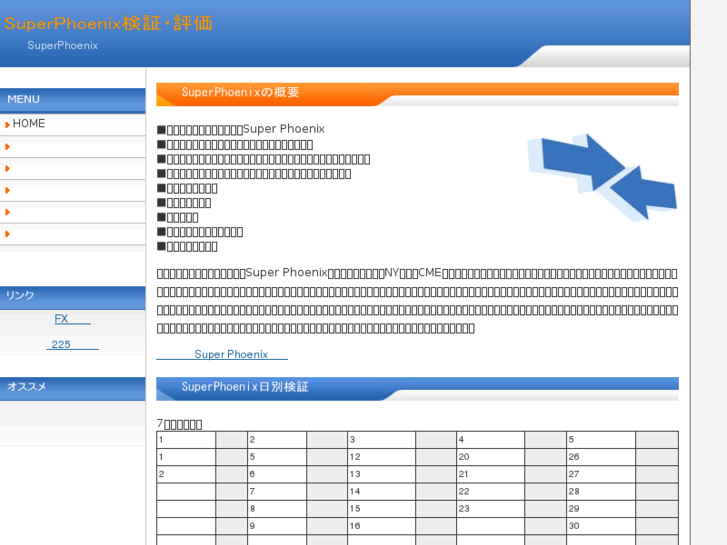This screenshot has width=727, height=545.
Task: Select table cell 13
Action: 382,474
